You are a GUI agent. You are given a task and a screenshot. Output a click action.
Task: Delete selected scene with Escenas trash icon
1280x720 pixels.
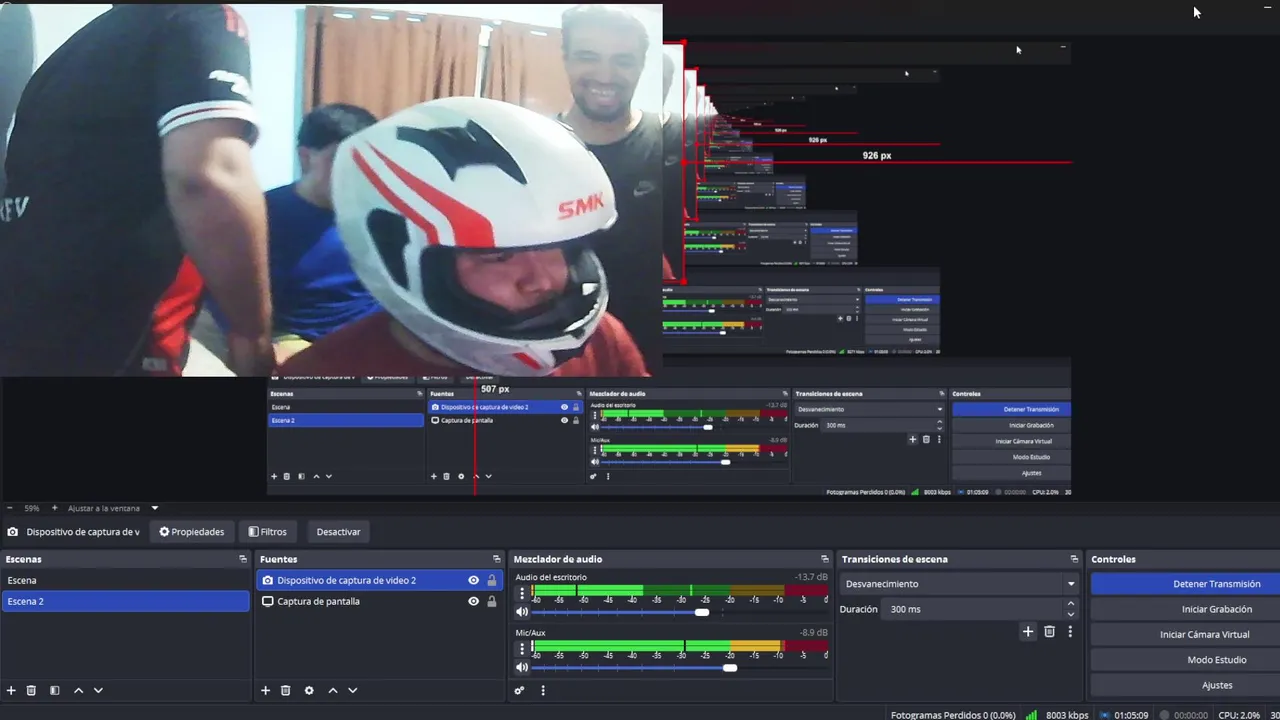(x=31, y=690)
